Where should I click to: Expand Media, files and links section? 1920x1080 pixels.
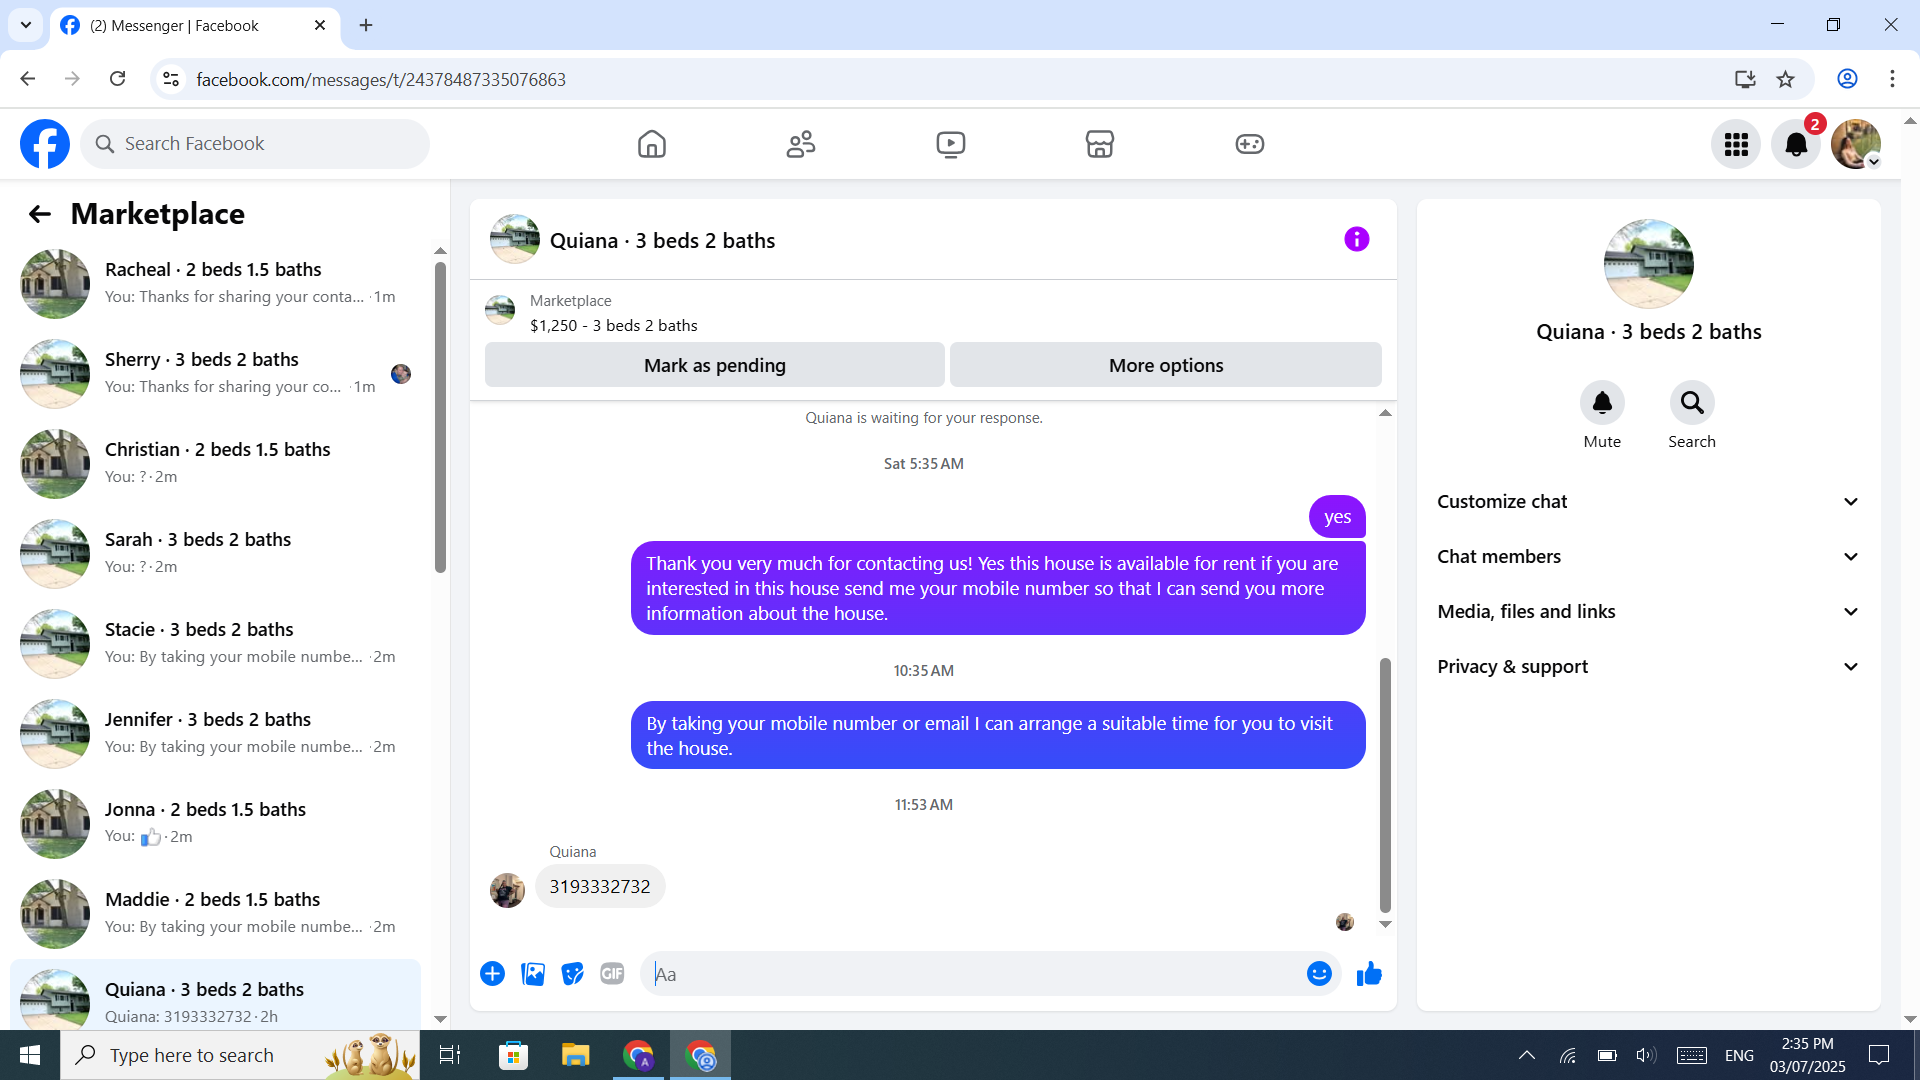click(1648, 612)
